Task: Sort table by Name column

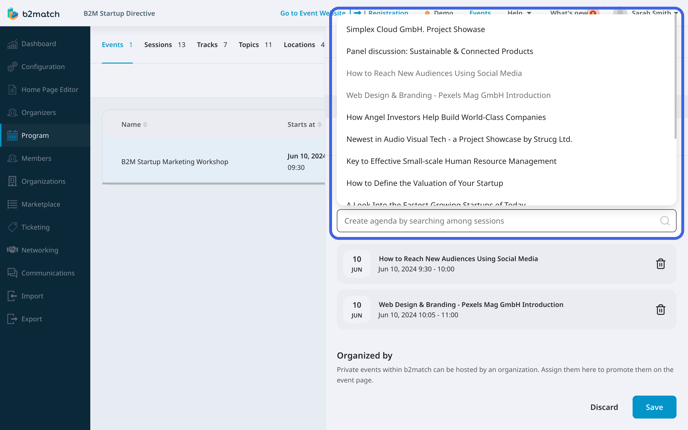Action: [134, 125]
